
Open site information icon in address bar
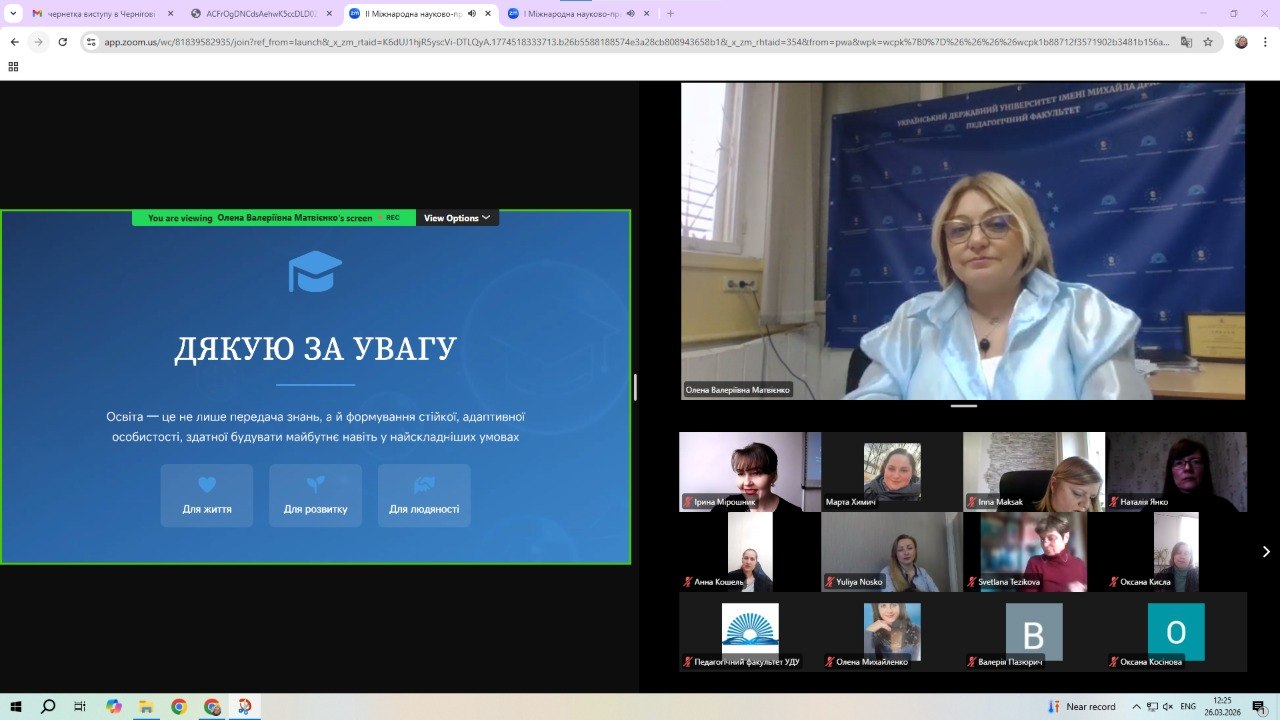pyautogui.click(x=91, y=42)
